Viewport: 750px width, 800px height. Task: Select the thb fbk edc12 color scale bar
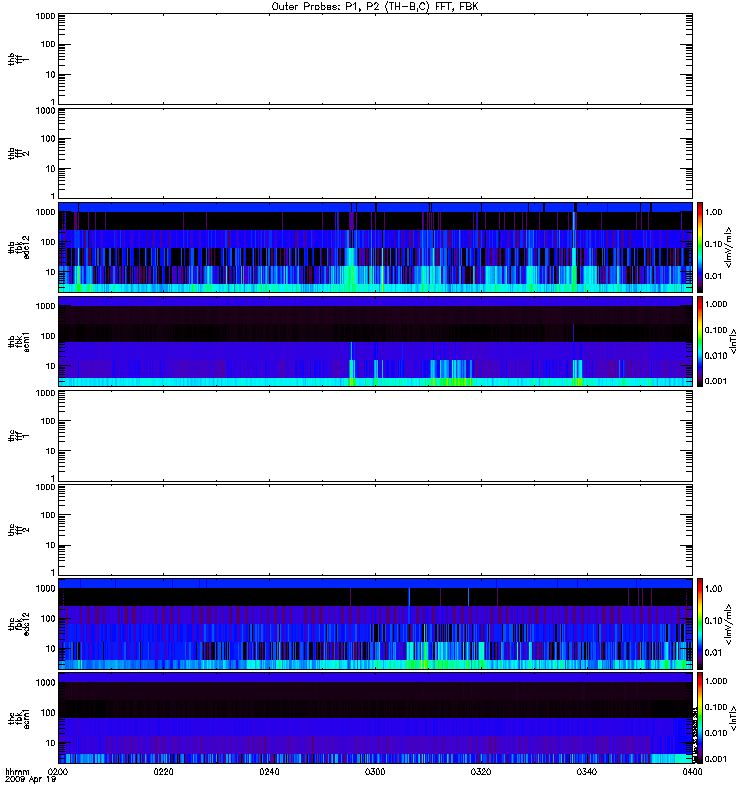(700, 247)
